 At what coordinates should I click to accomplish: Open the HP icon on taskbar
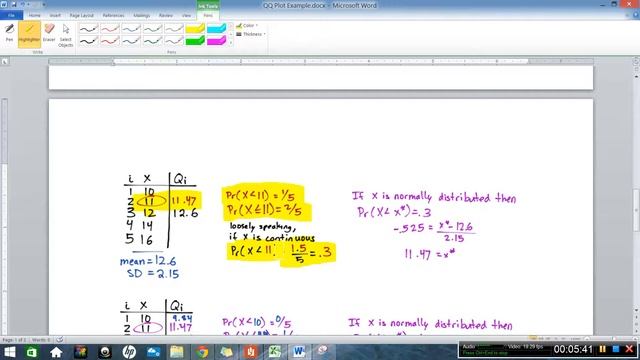129,351
